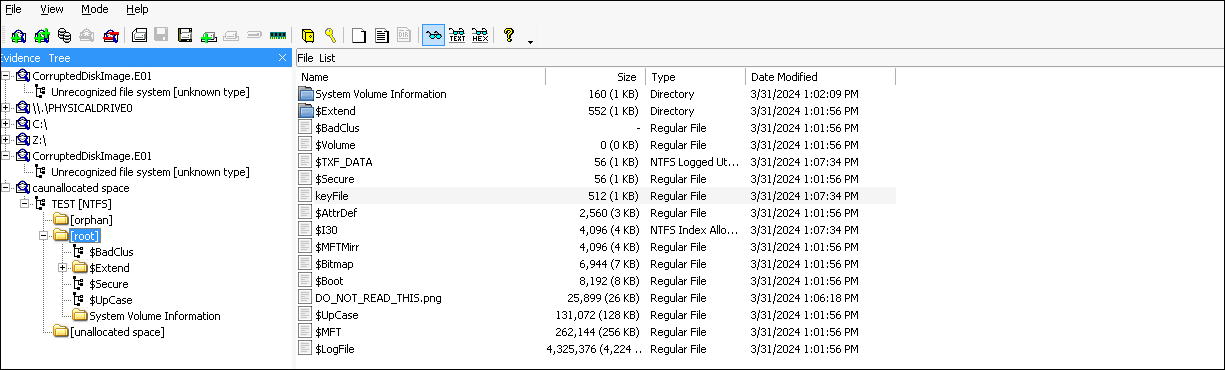Select the [unallocated space] folder
This screenshot has height=370, width=1225.
pyautogui.click(x=117, y=332)
